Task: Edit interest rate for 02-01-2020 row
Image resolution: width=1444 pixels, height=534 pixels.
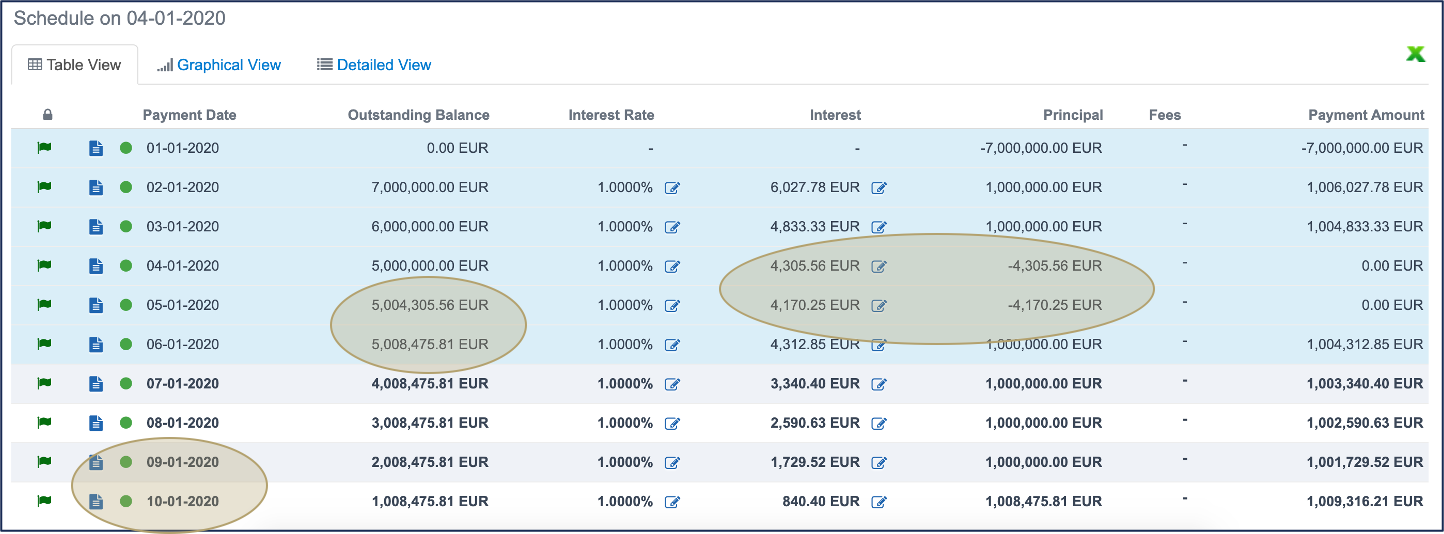Action: coord(672,188)
